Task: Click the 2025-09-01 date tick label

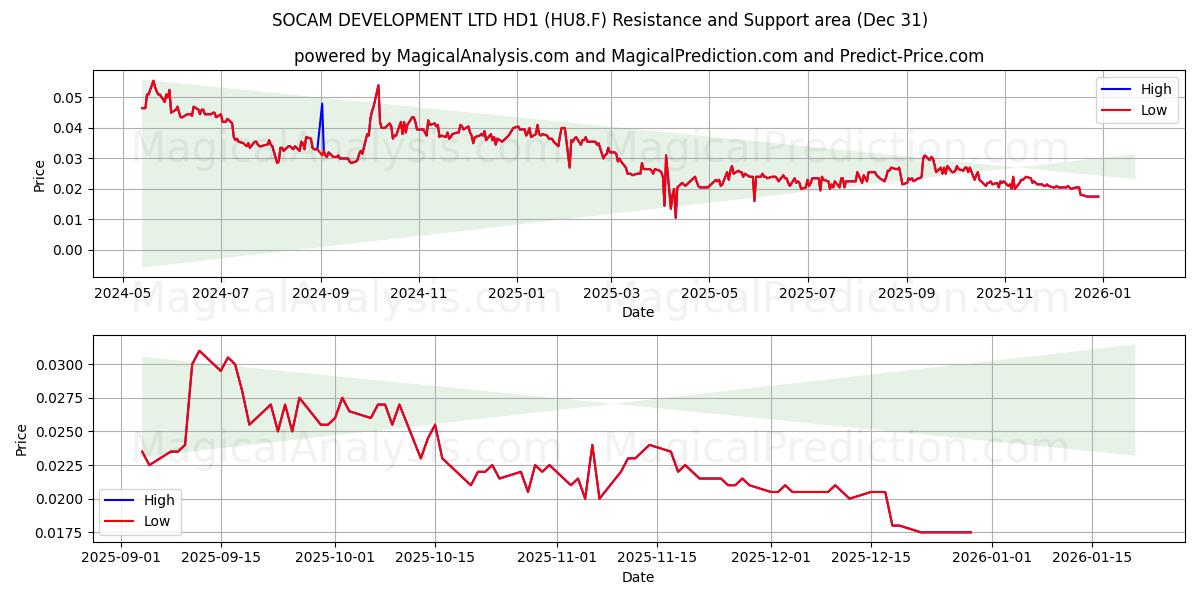Action: tap(121, 559)
